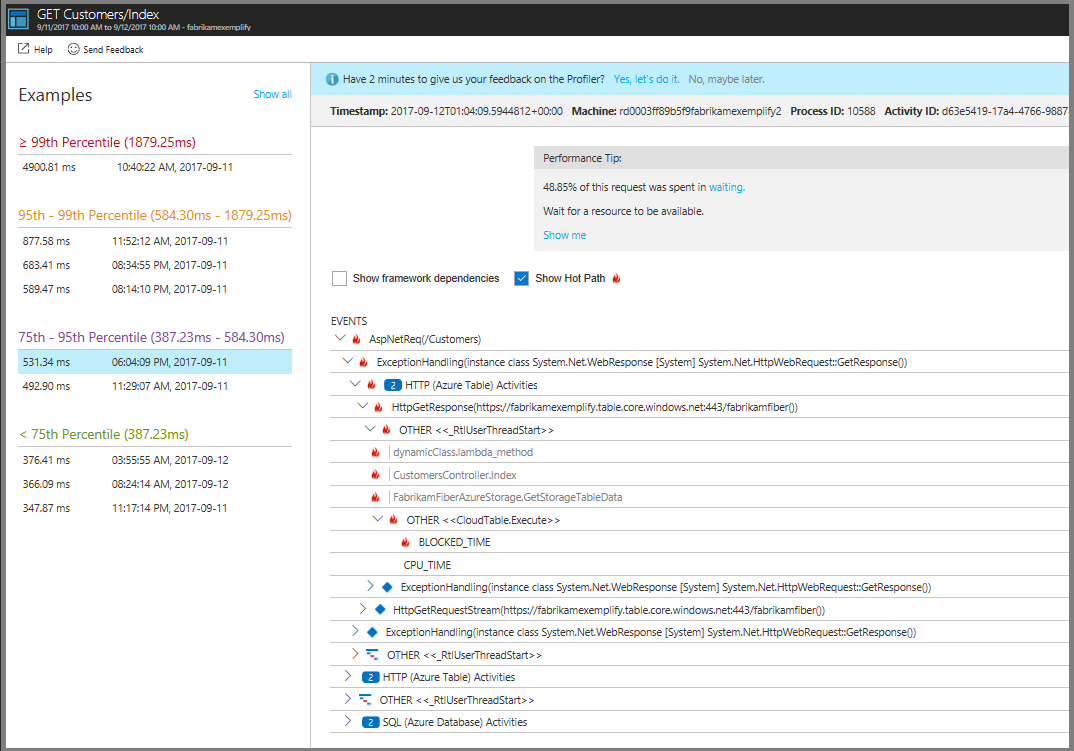This screenshot has height=751, width=1074.
Task: Click the flame icon on CustomersController.Index row
Action: point(375,475)
